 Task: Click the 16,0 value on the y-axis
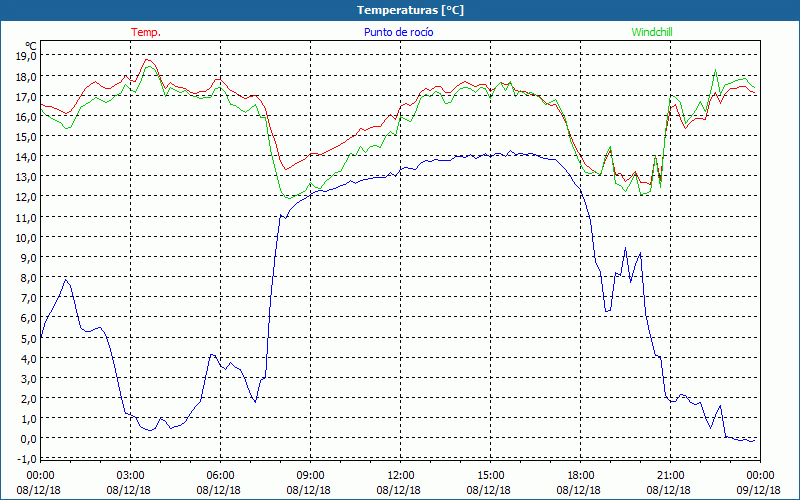pyautogui.click(x=27, y=116)
